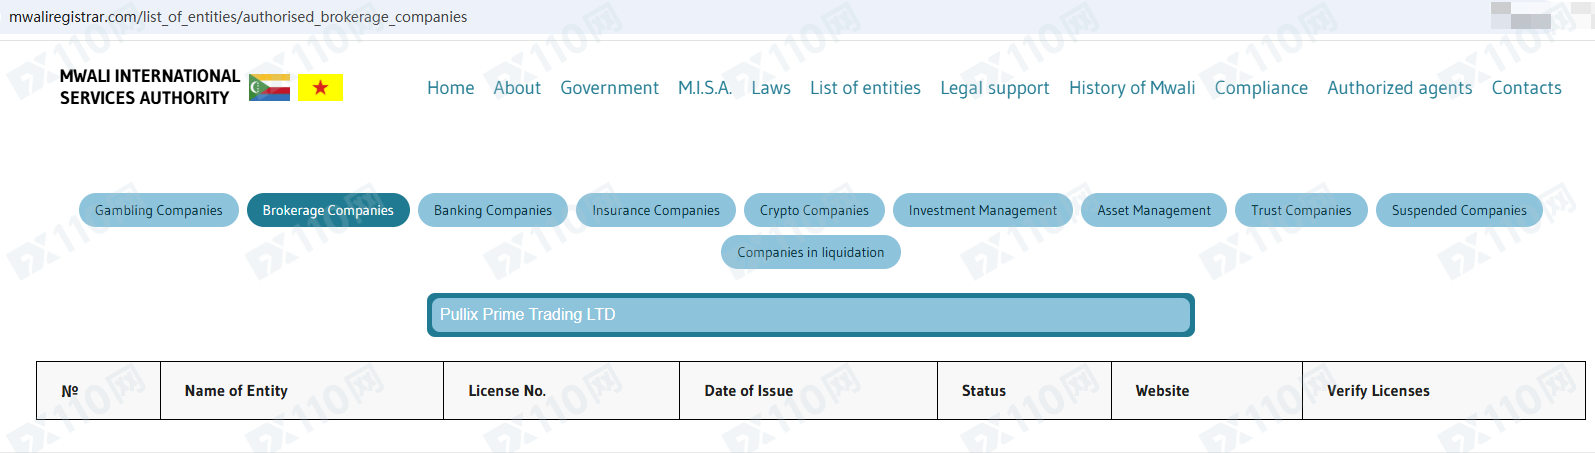Click the Mwali International Services Authority logo text
Screen dimensions: 1595x453
tap(149, 87)
